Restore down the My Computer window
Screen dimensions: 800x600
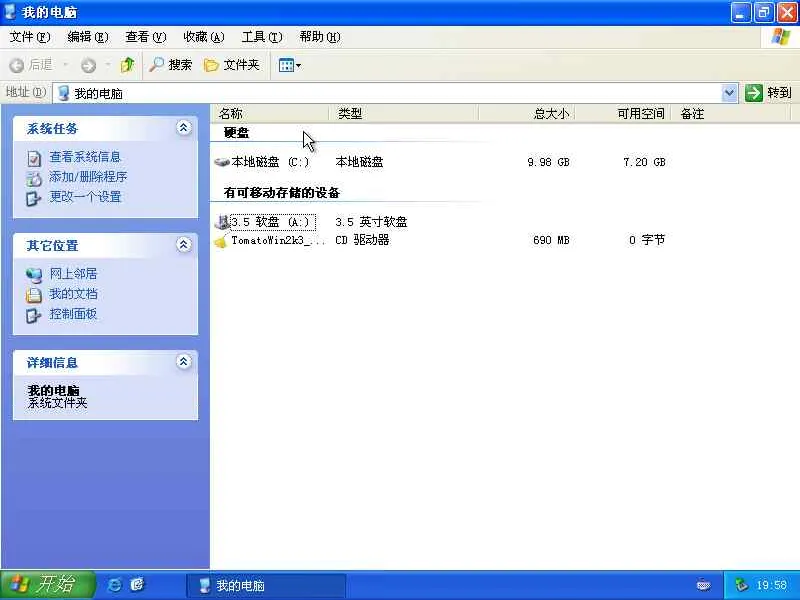764,12
